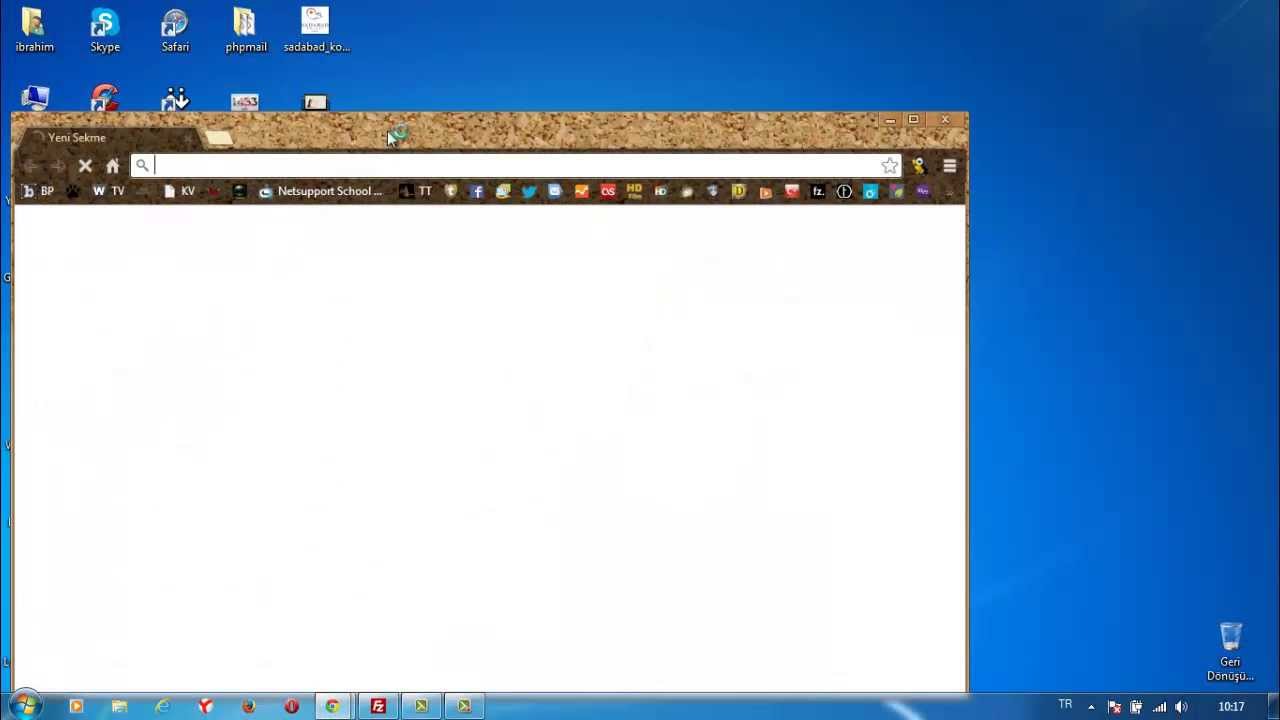Open a new tab with the new tab button
The image size is (1280, 720).
pyautogui.click(x=219, y=138)
